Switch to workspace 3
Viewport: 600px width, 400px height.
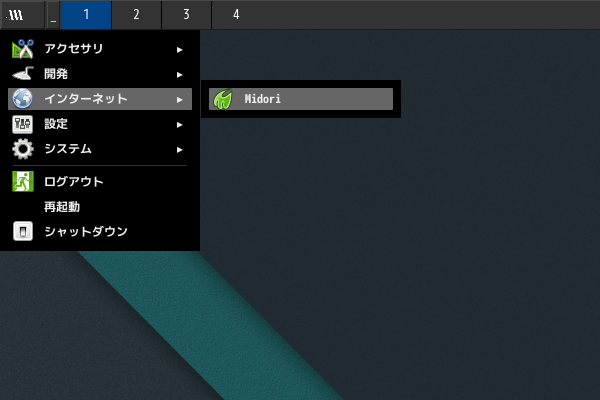coord(186,15)
